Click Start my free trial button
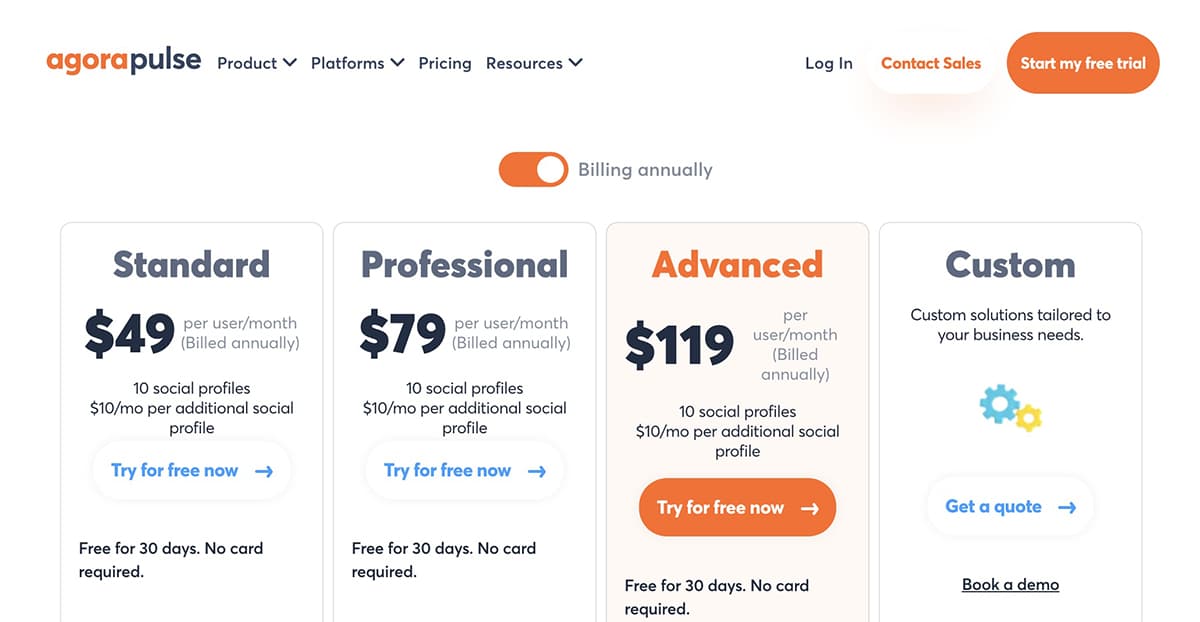This screenshot has height=622, width=1200. (1083, 63)
